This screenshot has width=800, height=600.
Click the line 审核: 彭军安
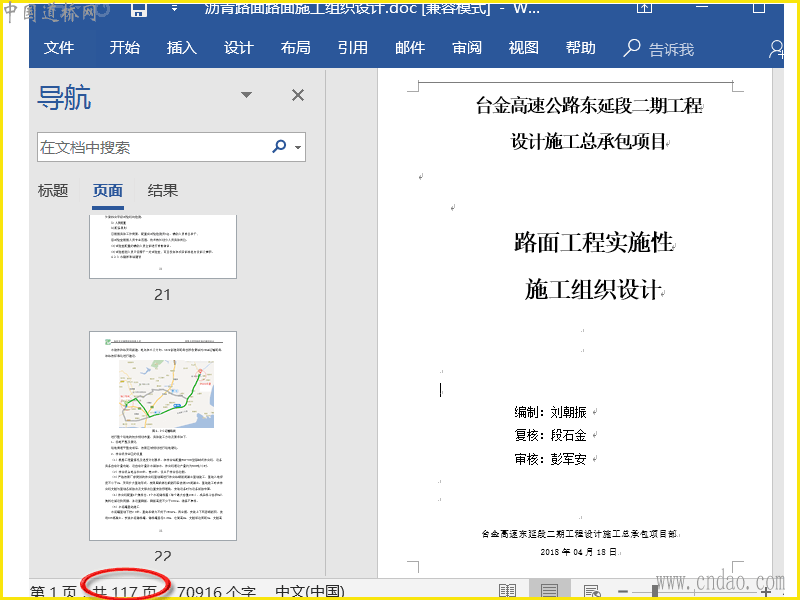click(x=551, y=459)
